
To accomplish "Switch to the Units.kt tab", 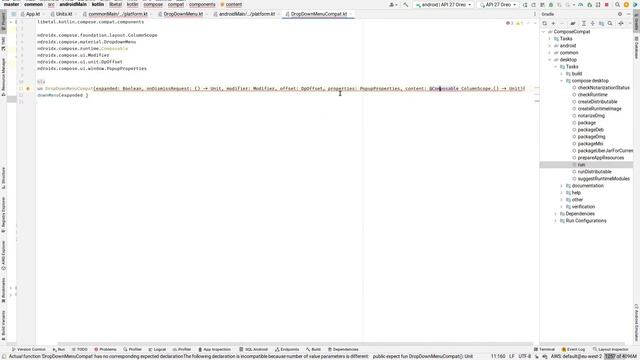I will point(64,14).
